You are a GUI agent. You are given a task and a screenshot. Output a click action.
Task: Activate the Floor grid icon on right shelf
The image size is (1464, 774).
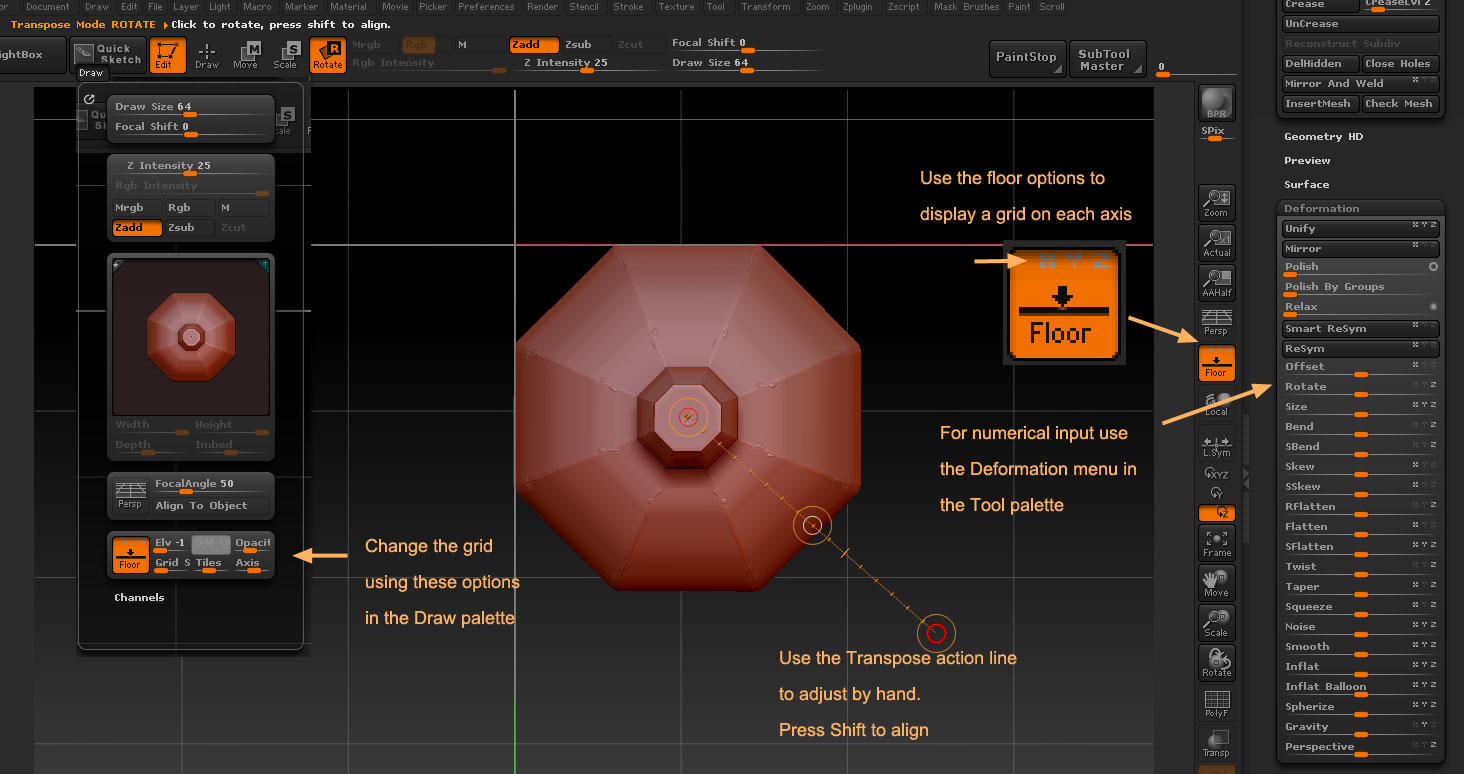pyautogui.click(x=1216, y=363)
